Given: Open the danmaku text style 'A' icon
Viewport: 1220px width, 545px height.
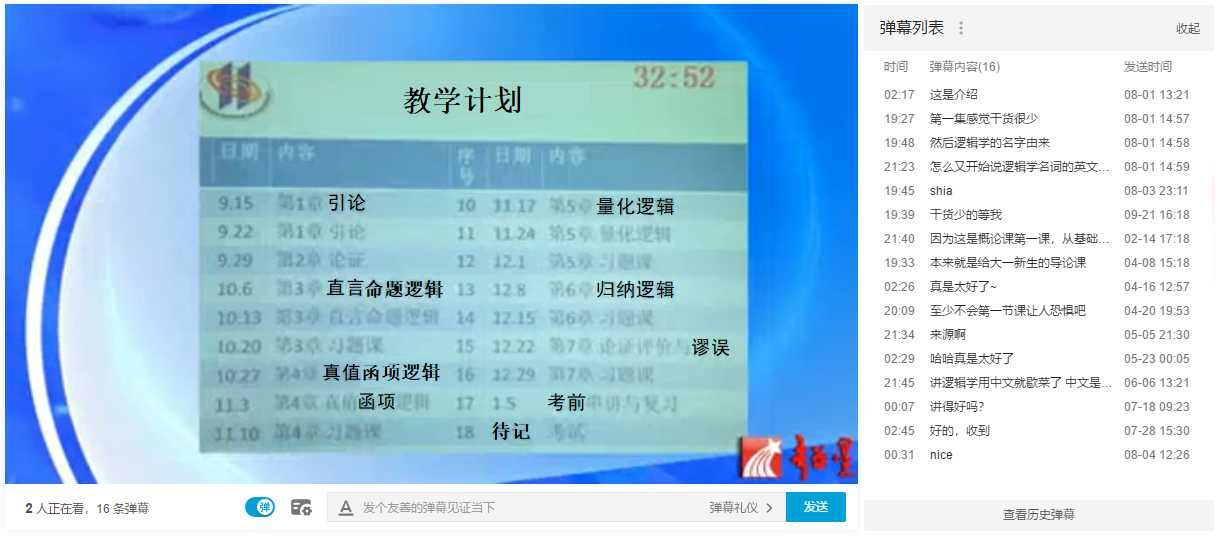Looking at the screenshot, I should [x=346, y=508].
